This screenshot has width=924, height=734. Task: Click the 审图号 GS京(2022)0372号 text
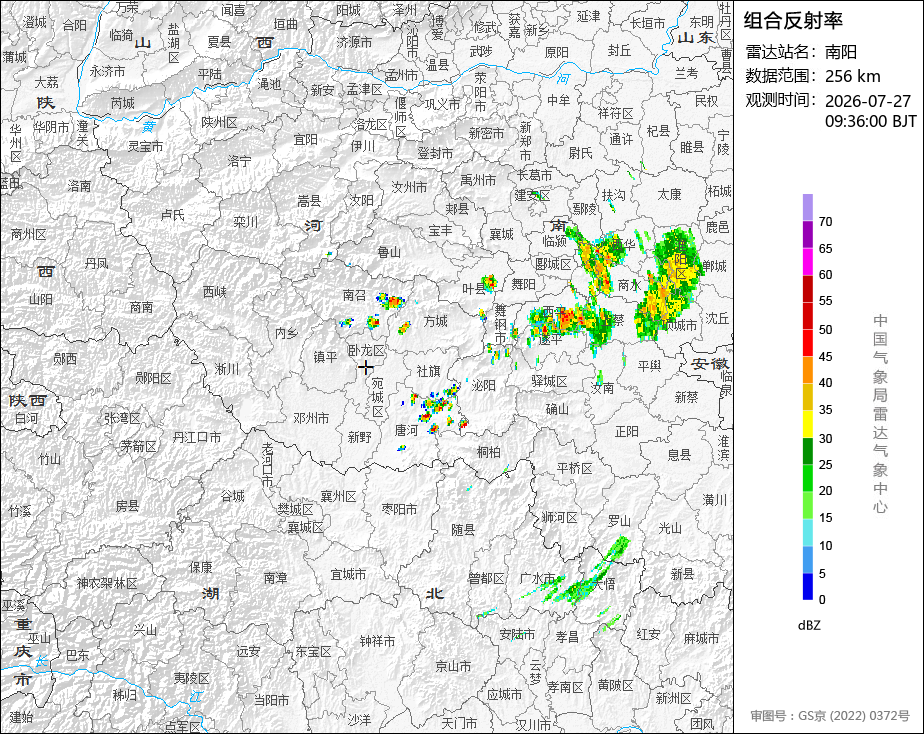(830, 716)
